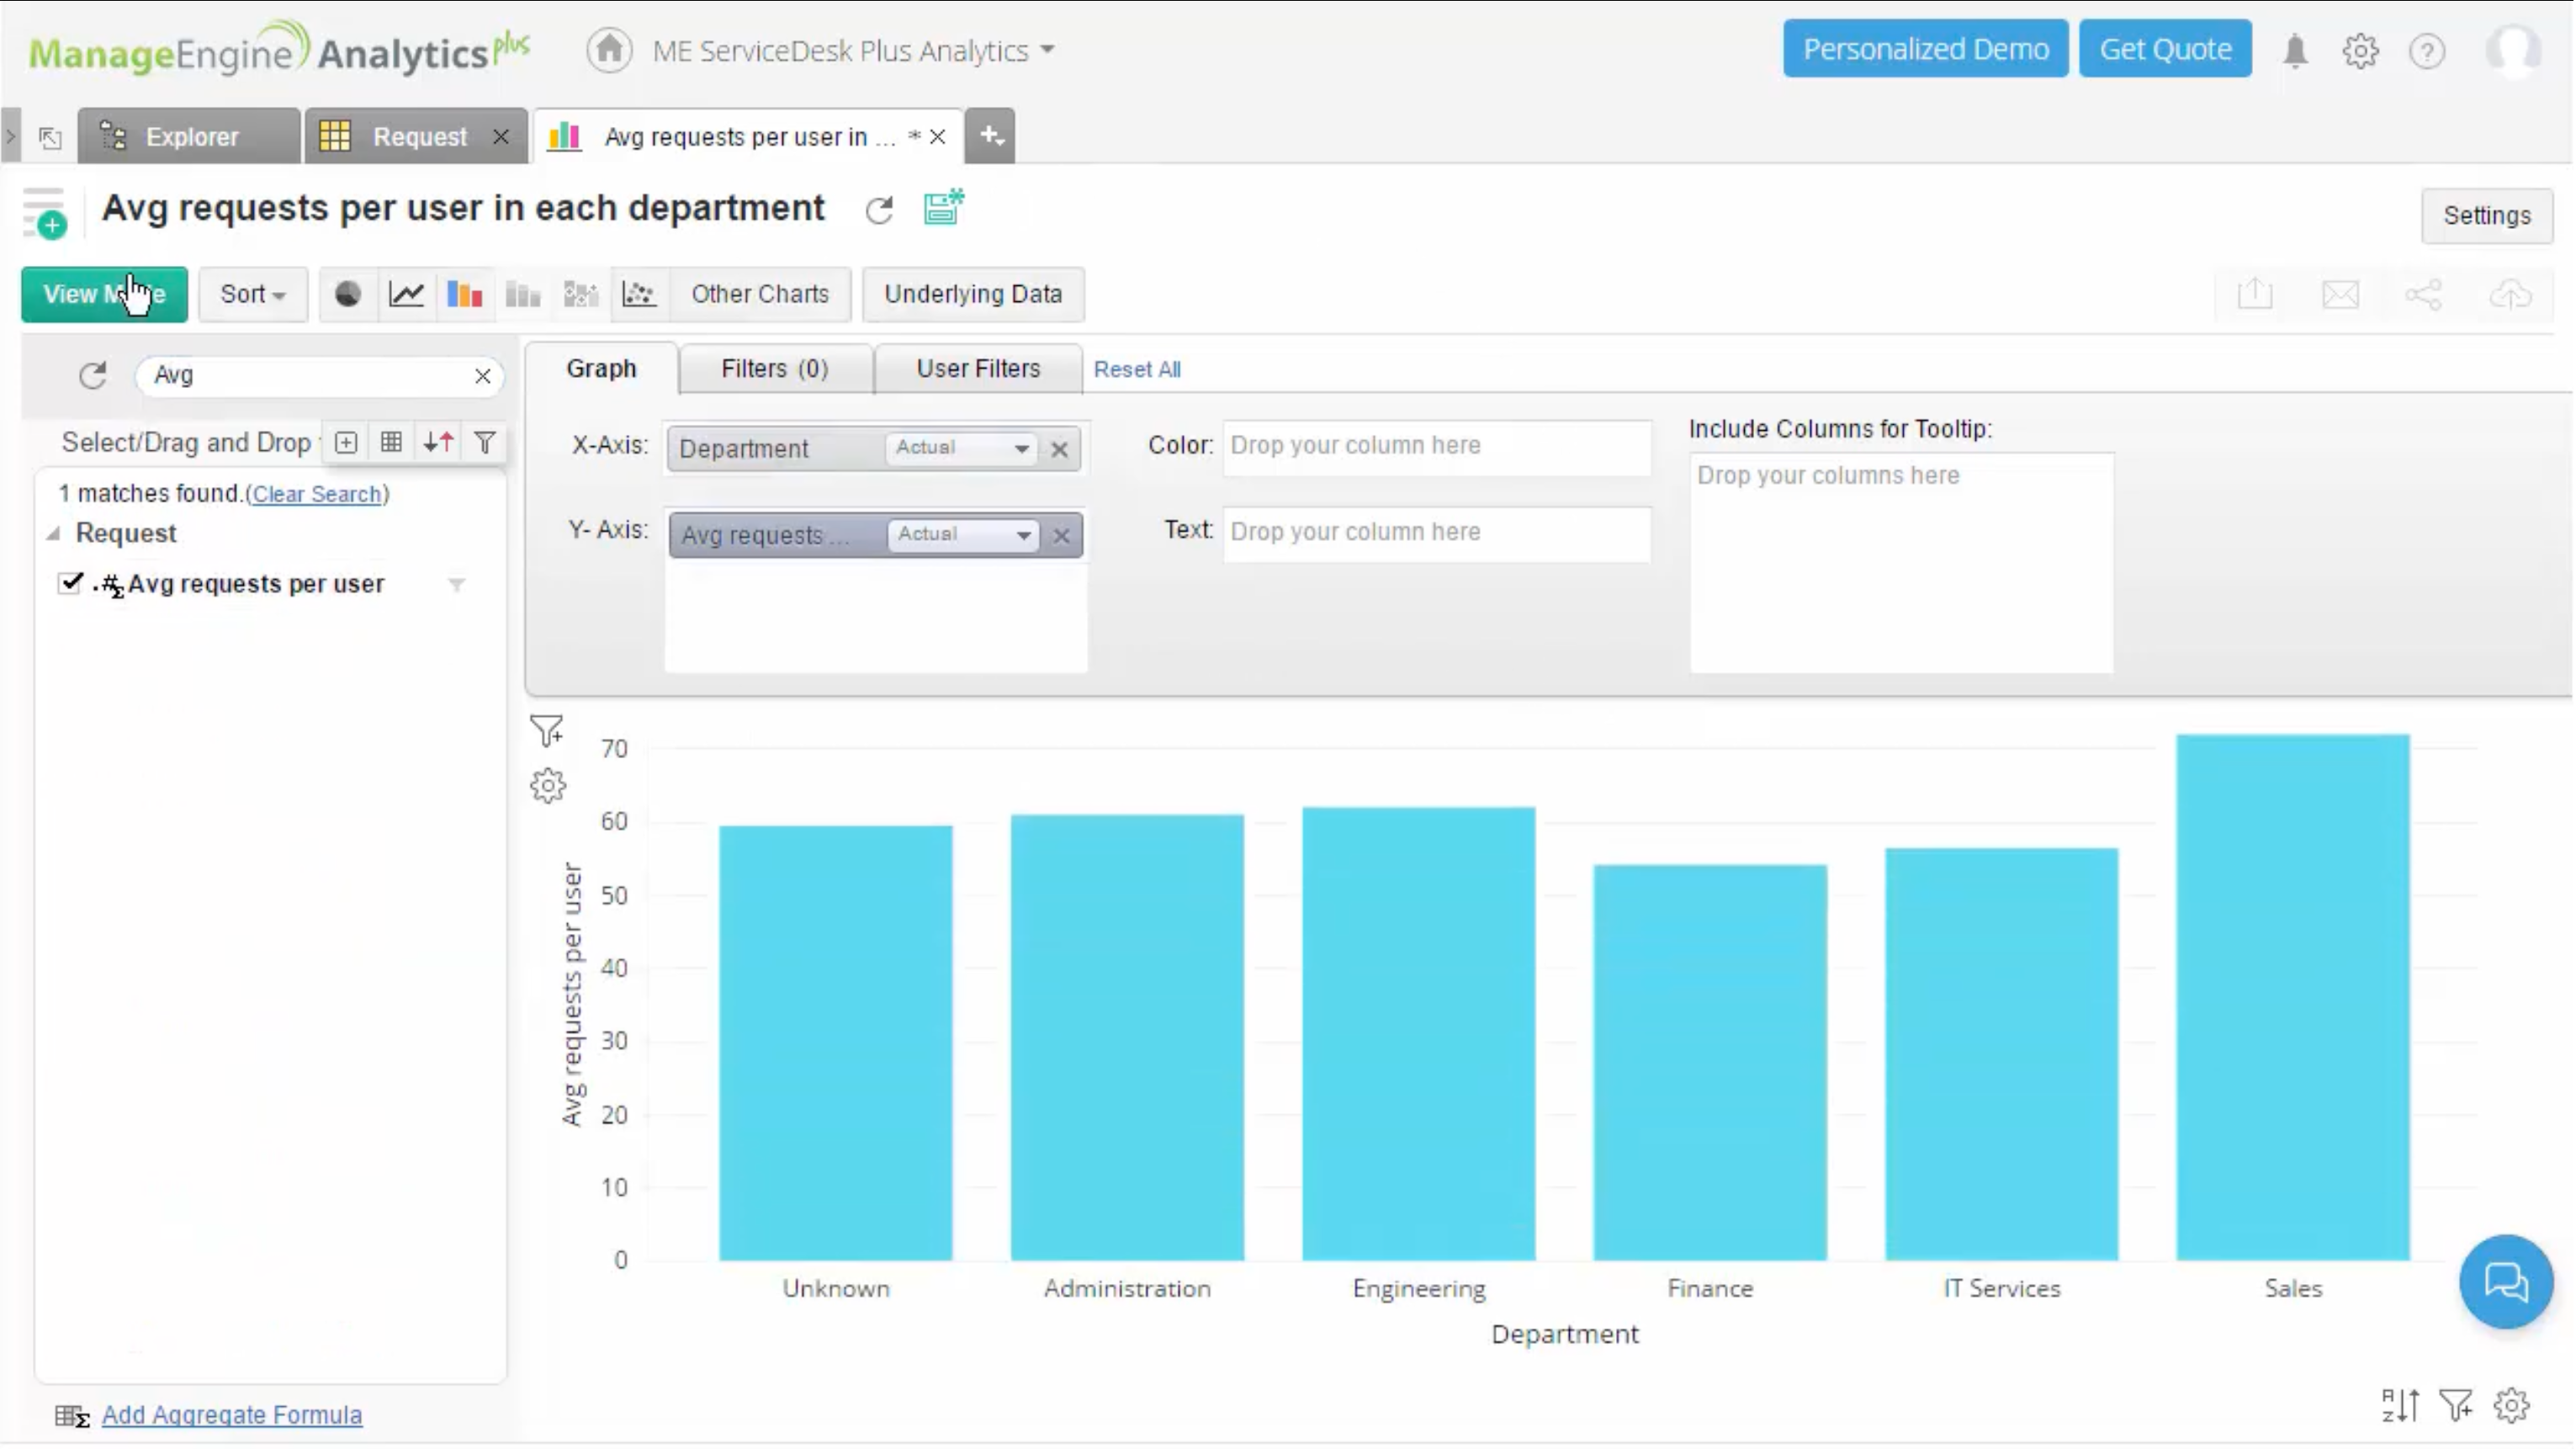Image resolution: width=2576 pixels, height=1449 pixels.
Task: Click the Underlying Data button
Action: coord(972,294)
